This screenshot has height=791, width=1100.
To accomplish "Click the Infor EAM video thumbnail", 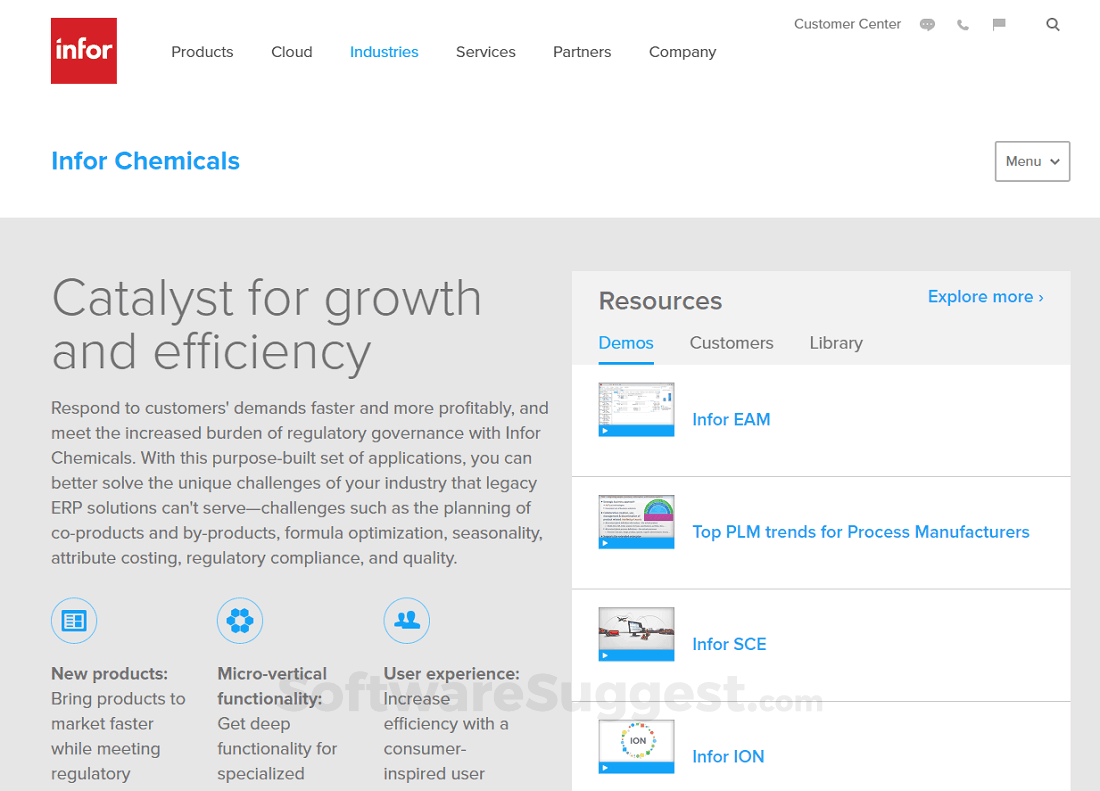I will [636, 410].
